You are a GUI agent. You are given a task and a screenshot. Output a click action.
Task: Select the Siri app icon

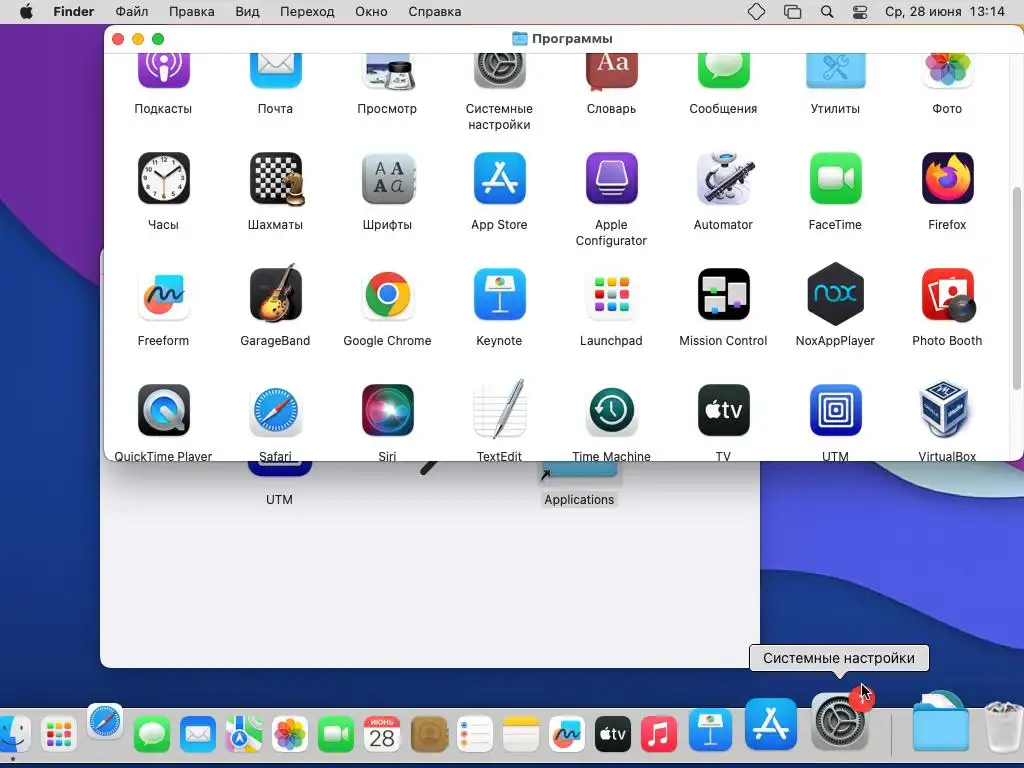(387, 410)
